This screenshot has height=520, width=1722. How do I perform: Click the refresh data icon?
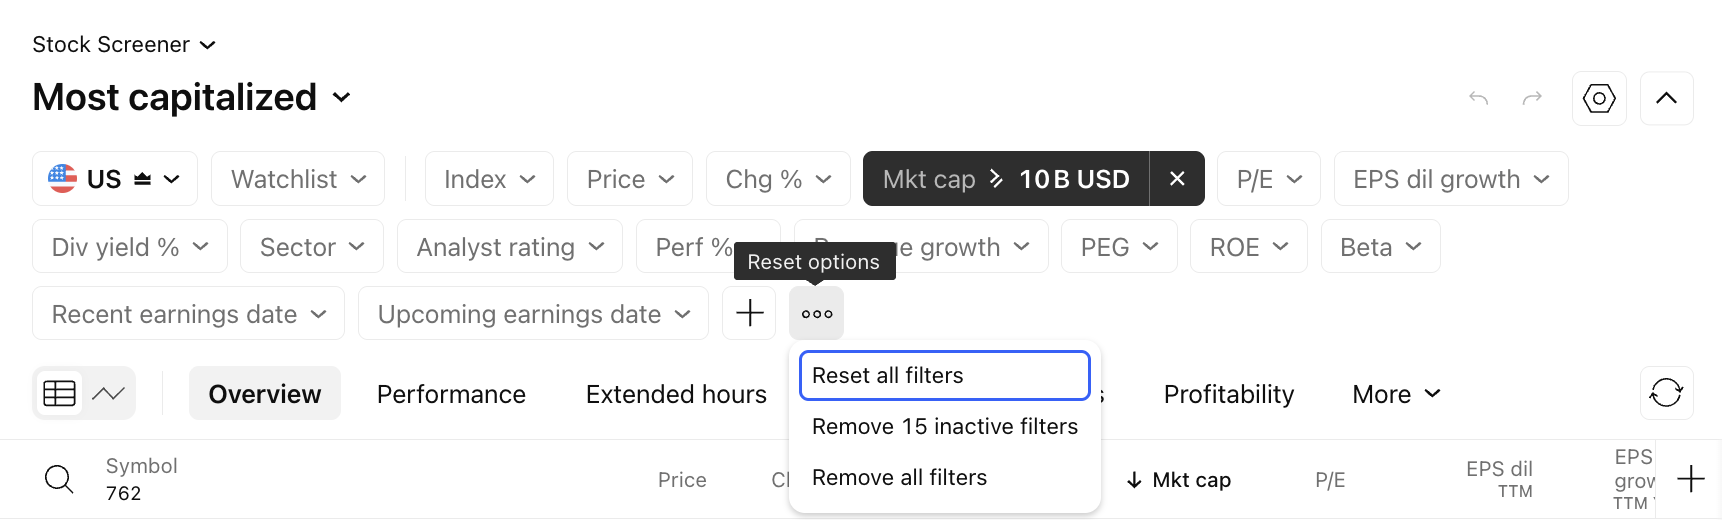point(1666,393)
